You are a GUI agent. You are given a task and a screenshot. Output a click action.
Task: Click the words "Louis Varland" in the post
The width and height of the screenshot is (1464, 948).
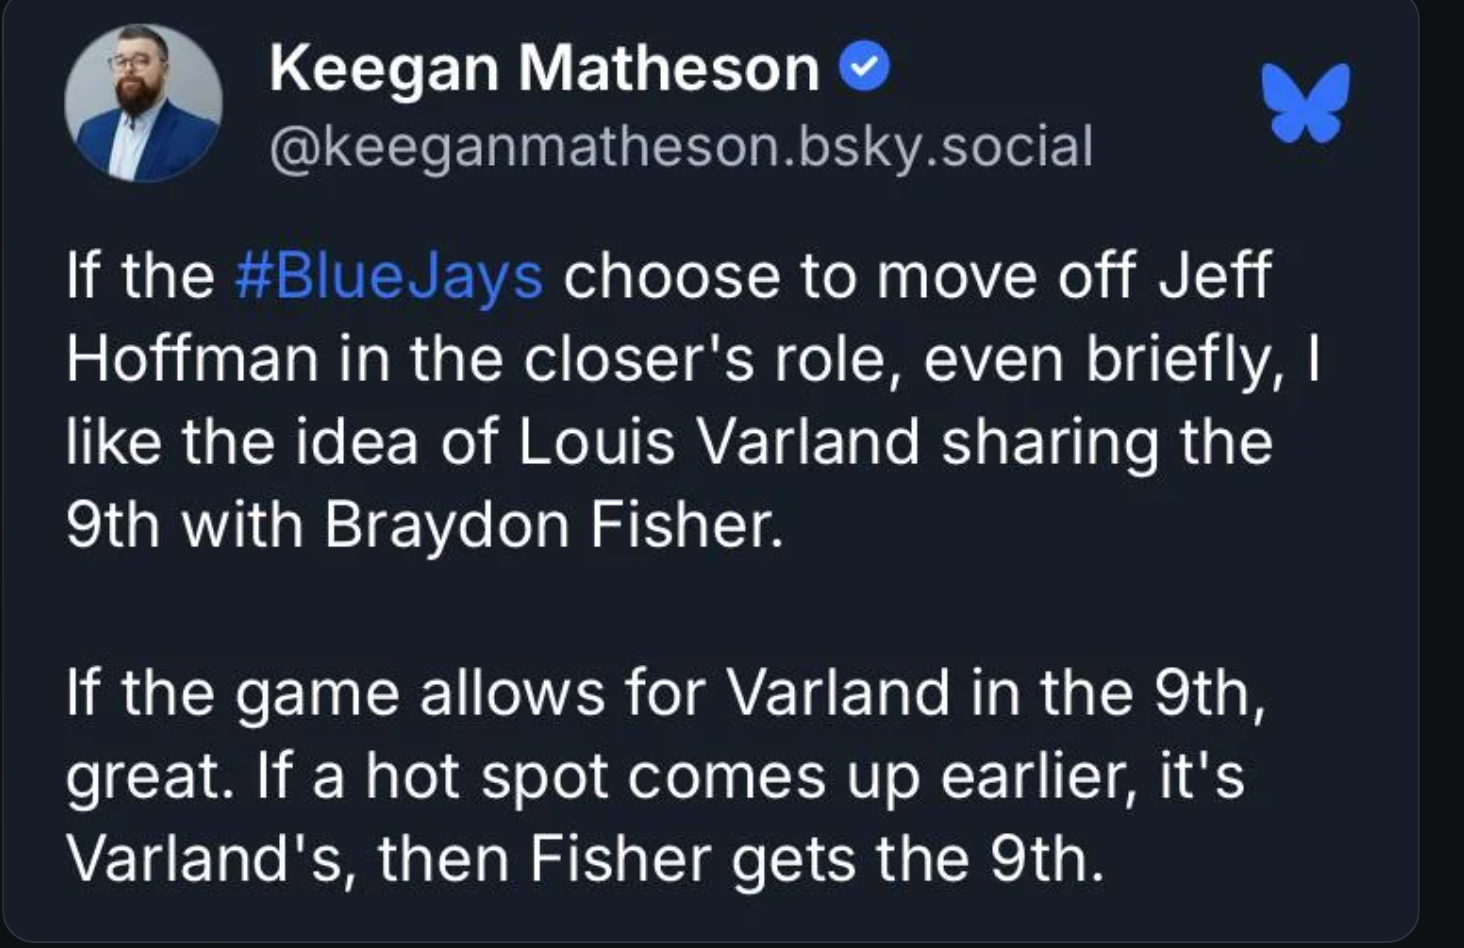(718, 442)
